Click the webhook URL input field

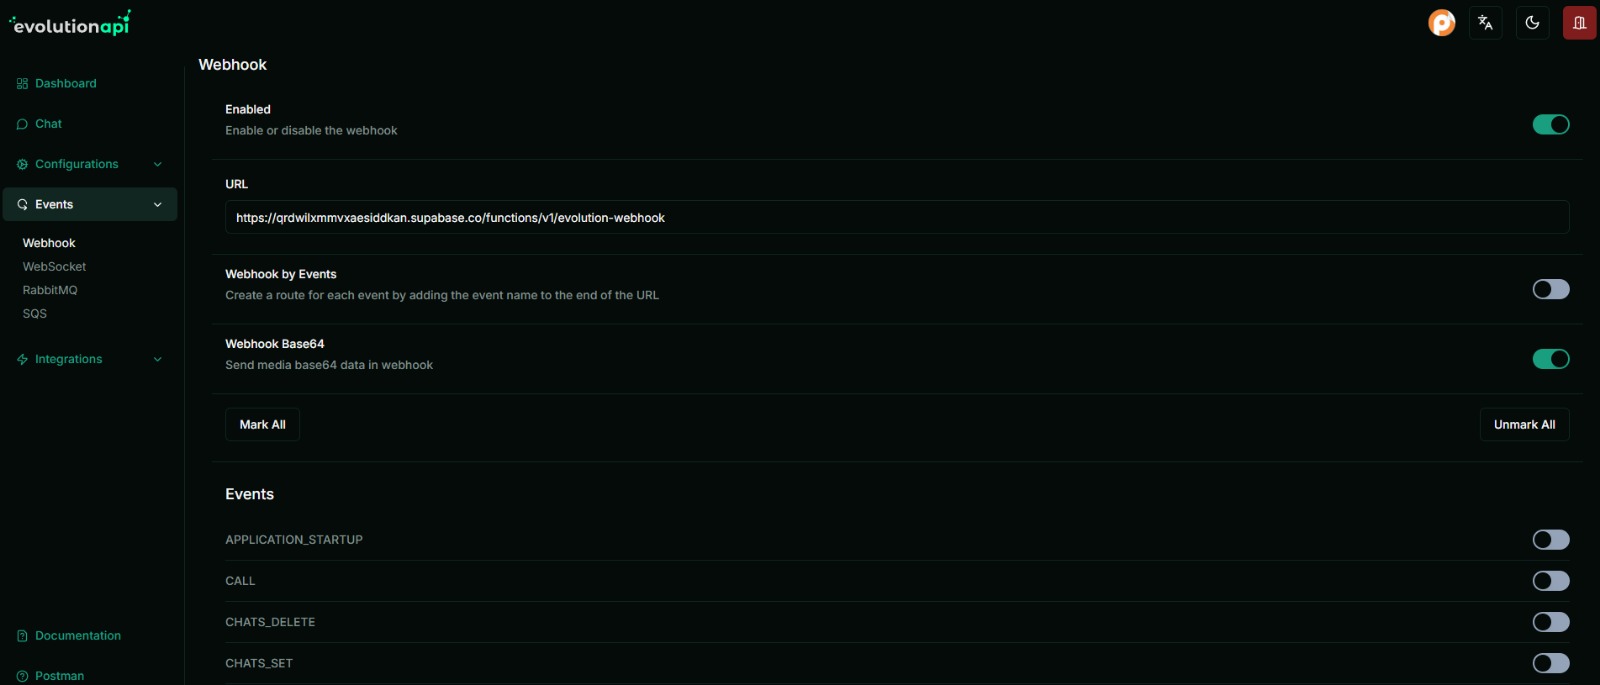[x=896, y=218]
